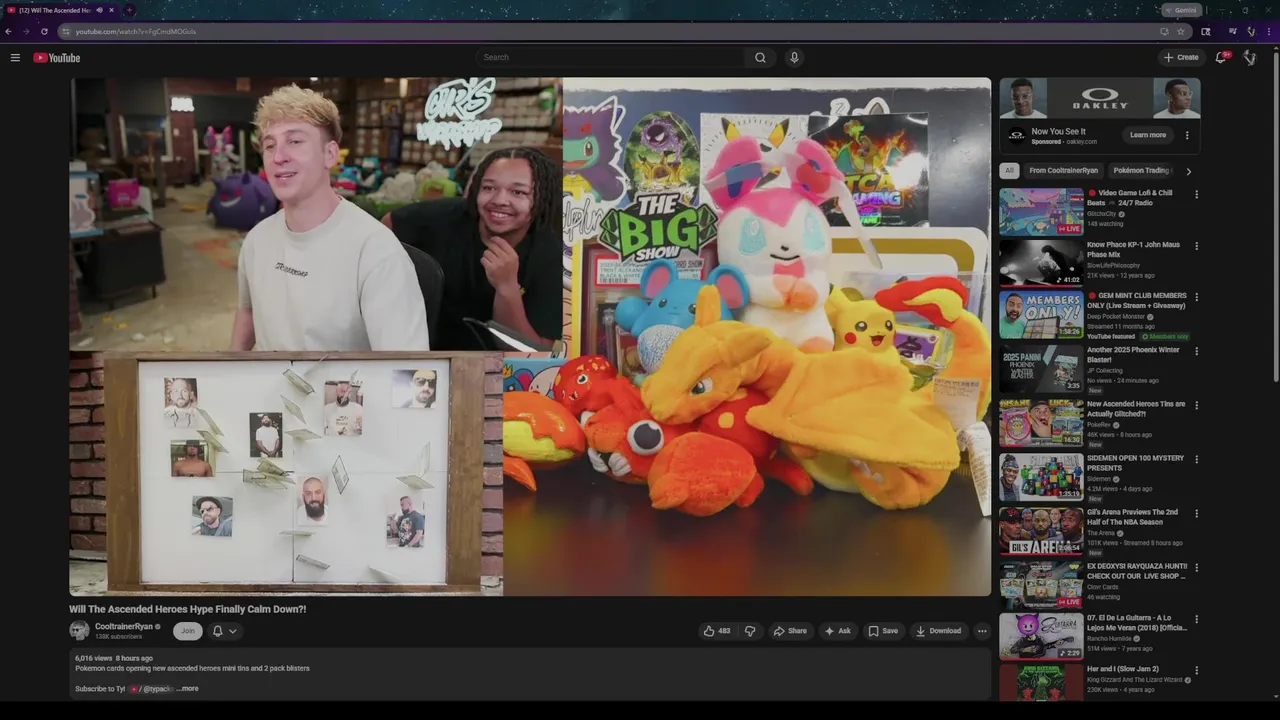Switch to the Will The Ascended Heroes tab

tap(60, 10)
